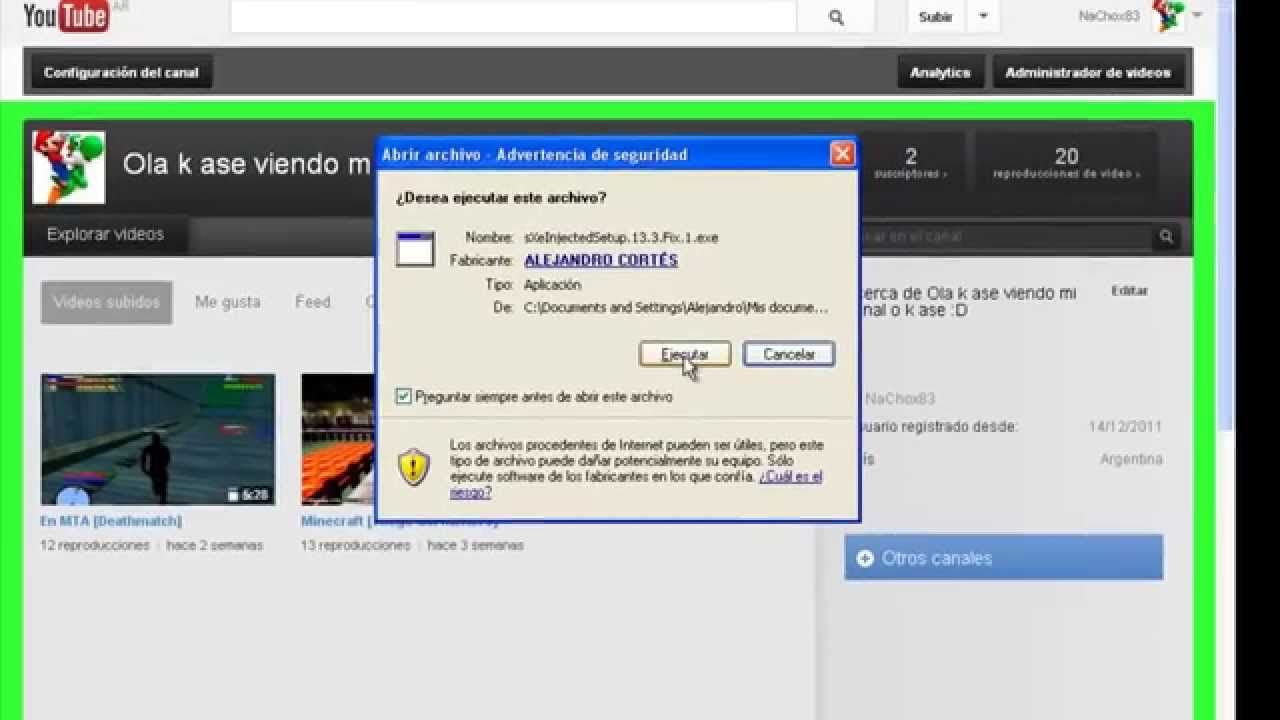The image size is (1280, 720).
Task: Expand the Otros canales section
Action: click(1003, 558)
